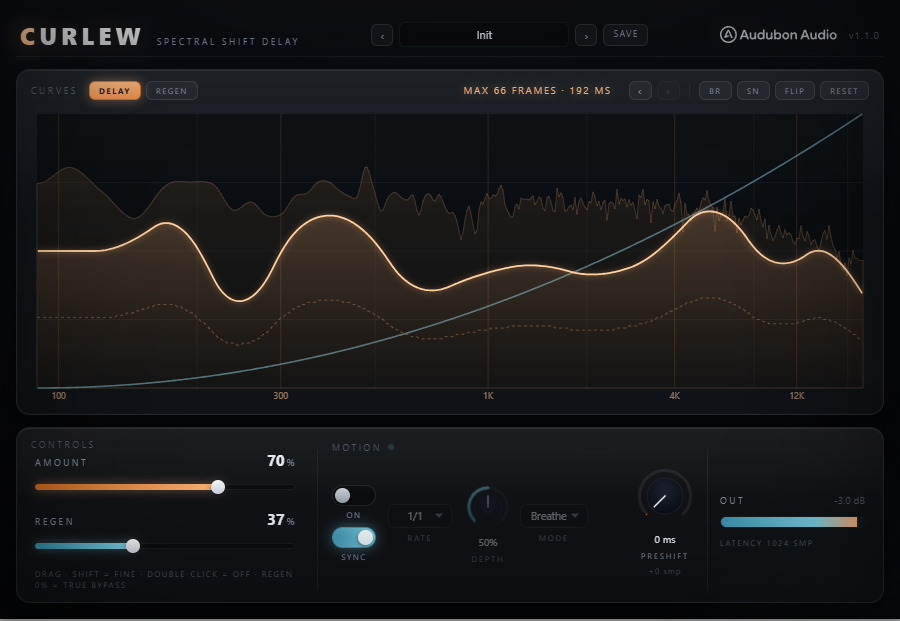This screenshot has width=900, height=621.
Task: Click the 50% depth value
Action: coord(488,542)
